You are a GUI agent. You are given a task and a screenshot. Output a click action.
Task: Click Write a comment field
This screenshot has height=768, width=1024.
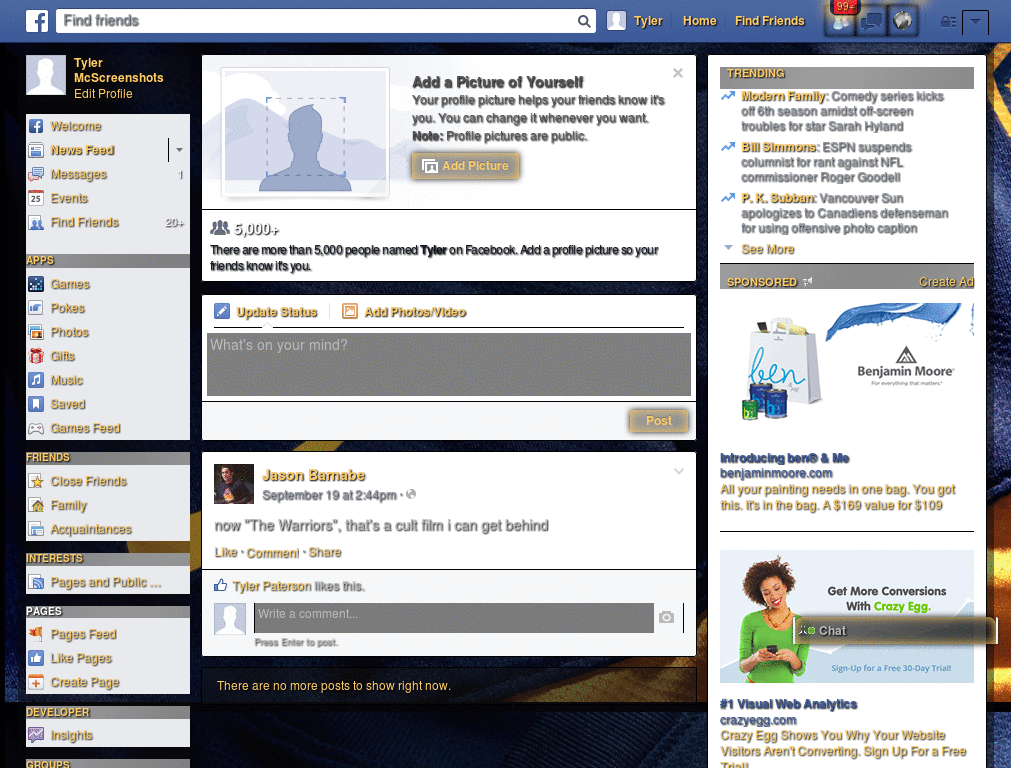[x=454, y=618]
